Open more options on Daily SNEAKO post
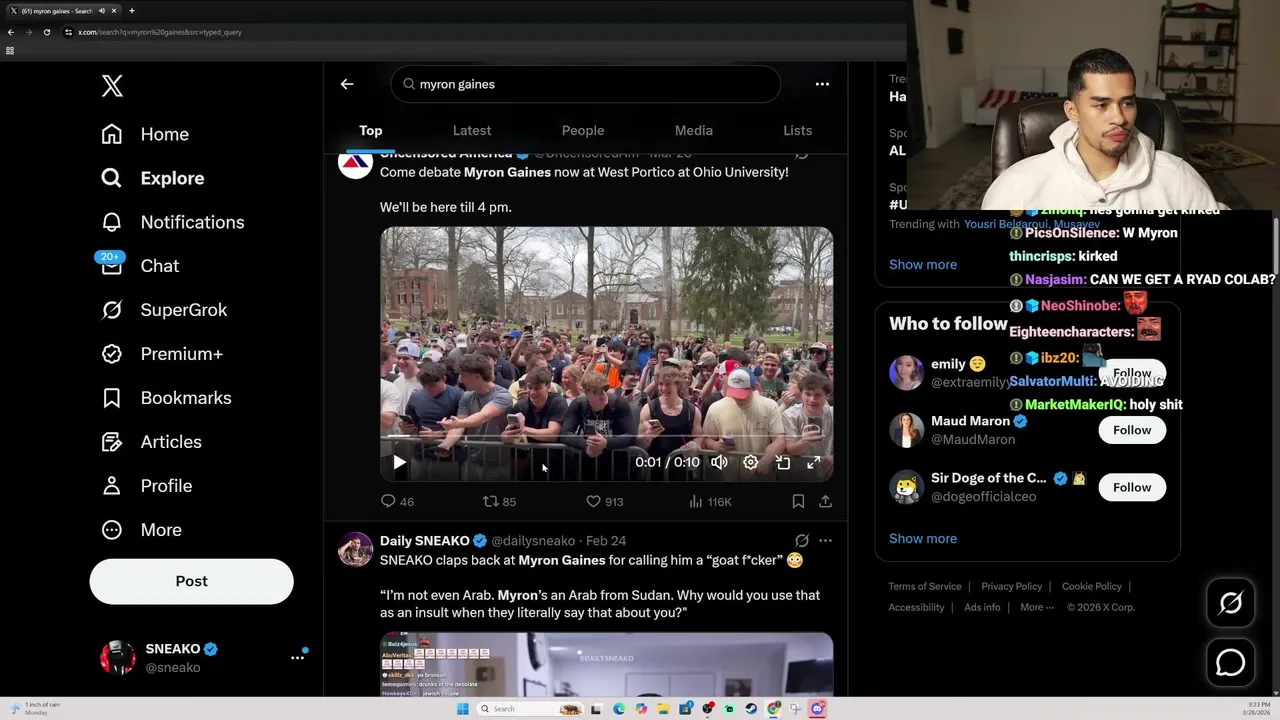The width and height of the screenshot is (1280, 720). tap(825, 540)
